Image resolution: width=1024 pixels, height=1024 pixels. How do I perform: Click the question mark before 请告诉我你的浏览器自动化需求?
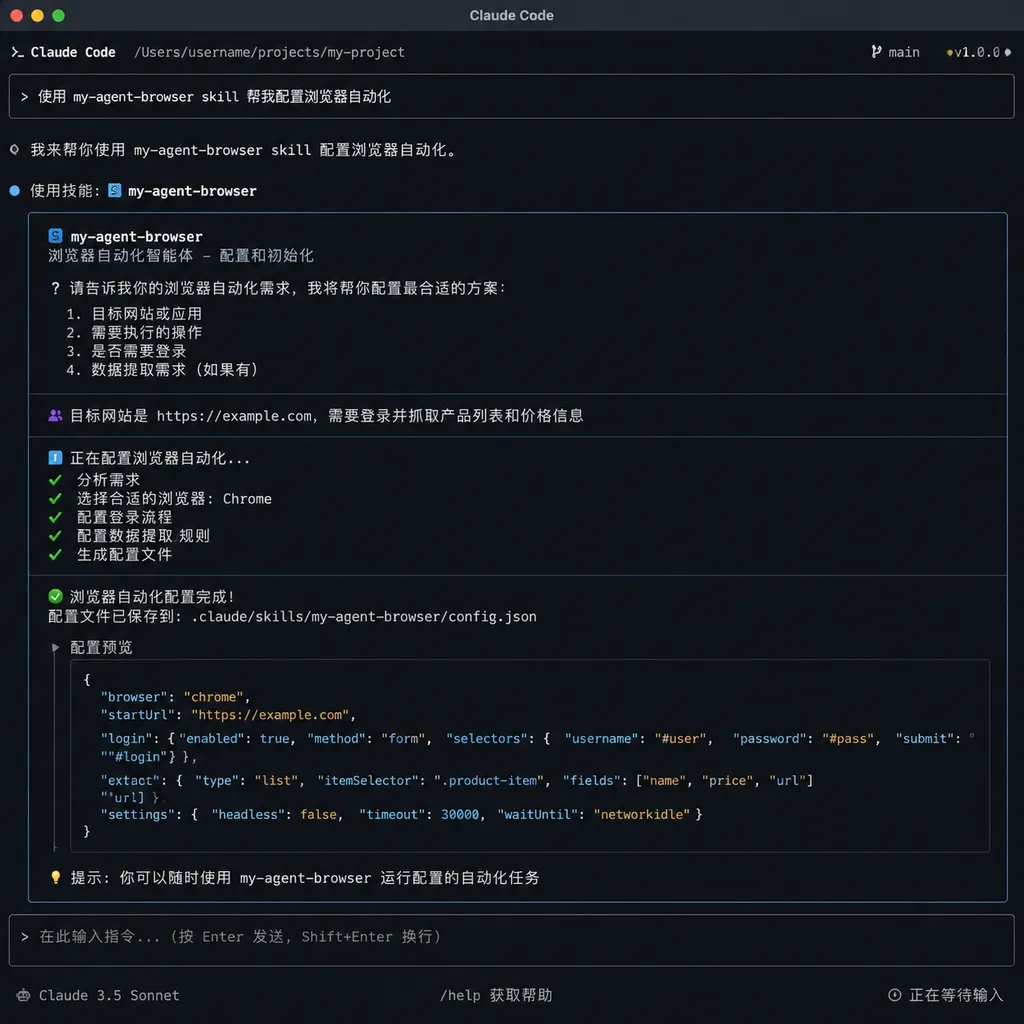[x=56, y=288]
